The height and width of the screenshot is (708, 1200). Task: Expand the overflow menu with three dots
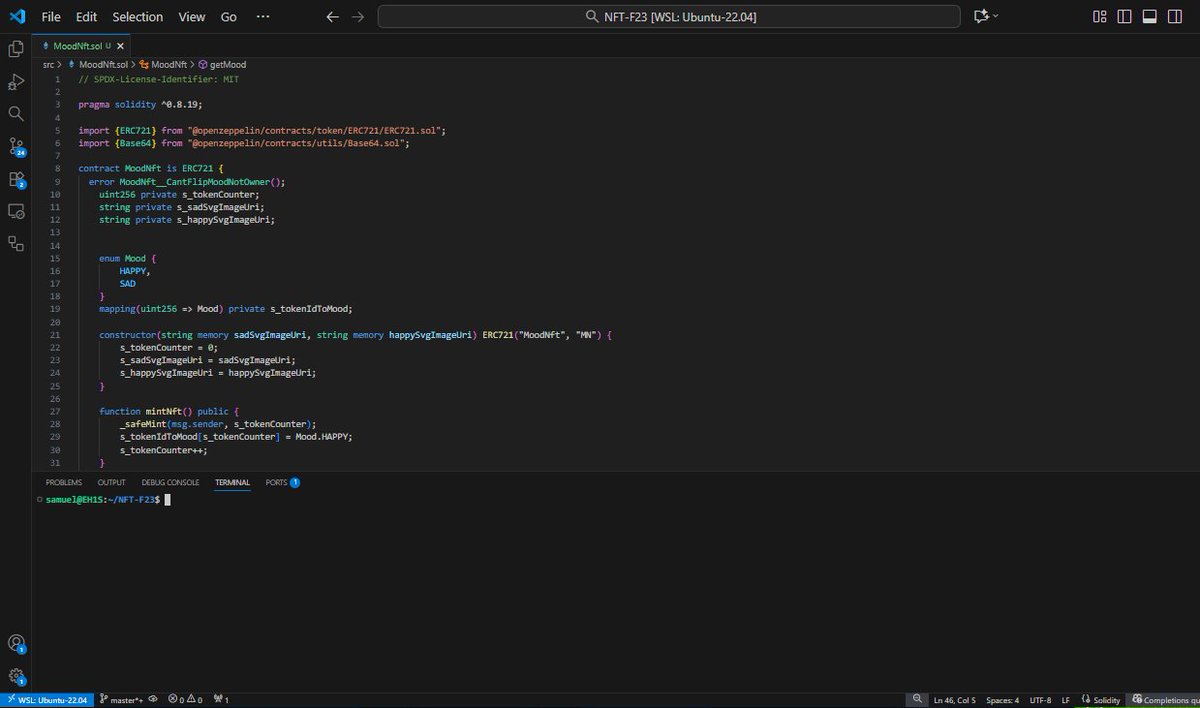tap(263, 17)
